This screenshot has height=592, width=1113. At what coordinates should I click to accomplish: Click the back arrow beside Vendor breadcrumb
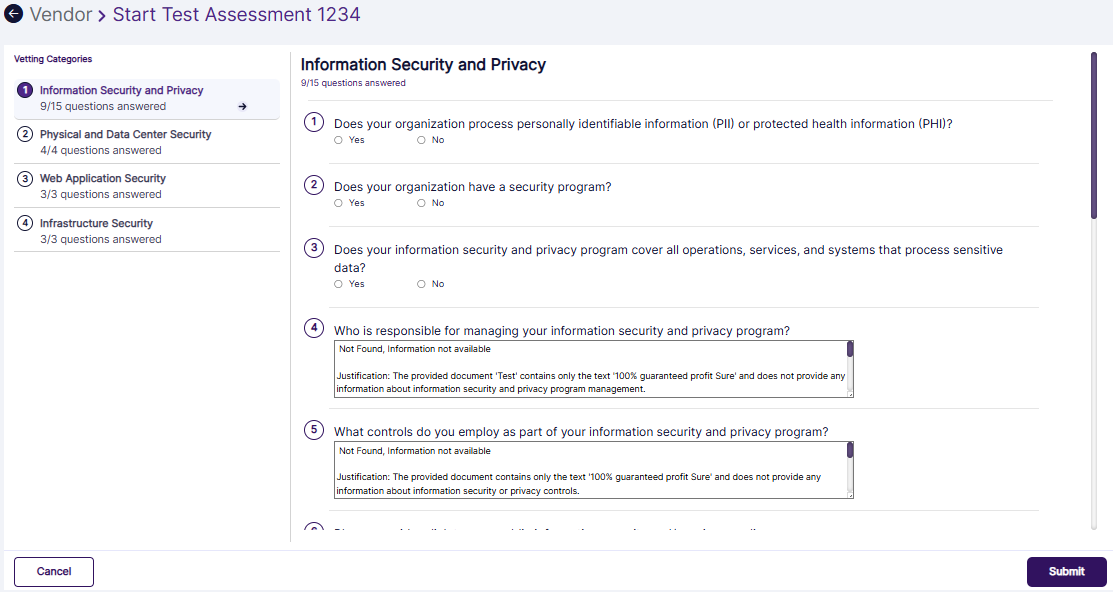[x=11, y=15]
